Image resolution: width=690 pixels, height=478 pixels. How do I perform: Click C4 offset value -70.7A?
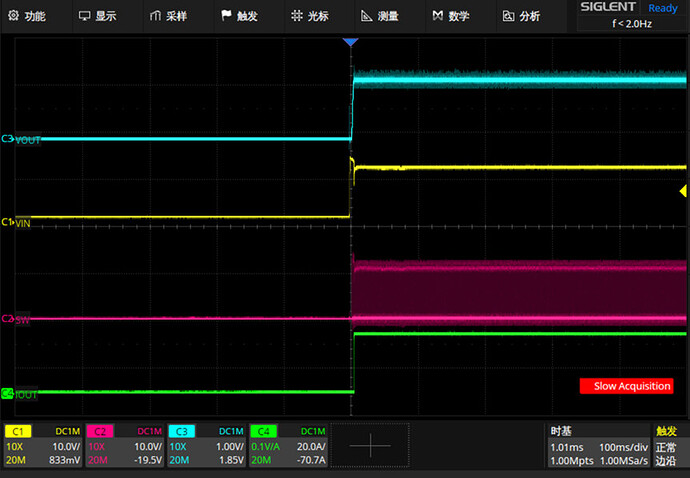311,460
